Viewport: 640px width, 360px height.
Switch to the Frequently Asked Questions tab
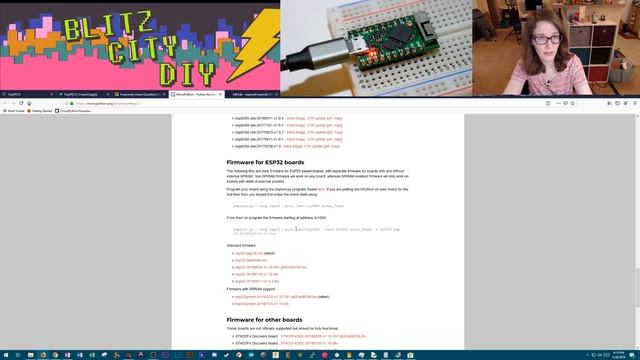click(x=140, y=94)
